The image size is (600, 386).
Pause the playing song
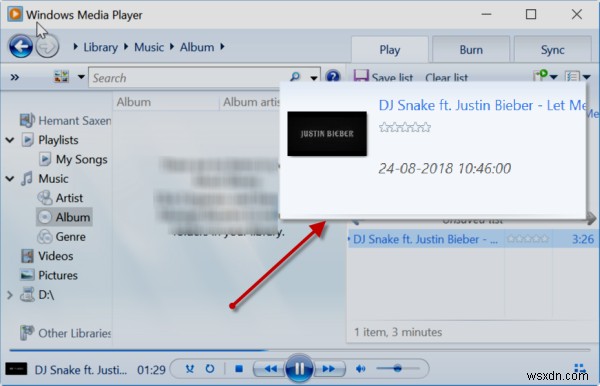coord(299,368)
